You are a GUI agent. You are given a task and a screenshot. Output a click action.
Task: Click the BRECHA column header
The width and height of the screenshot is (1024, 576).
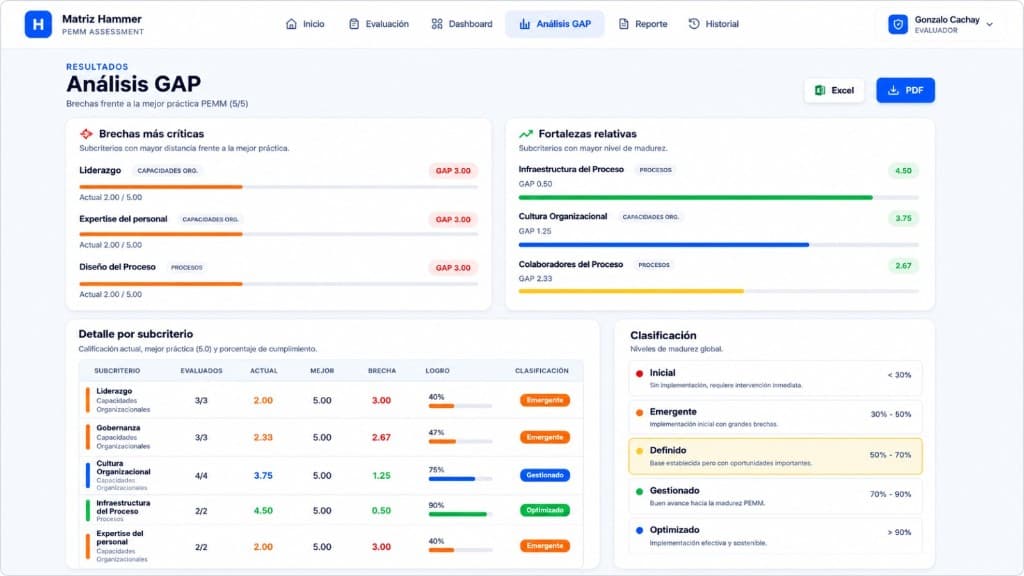pos(382,371)
